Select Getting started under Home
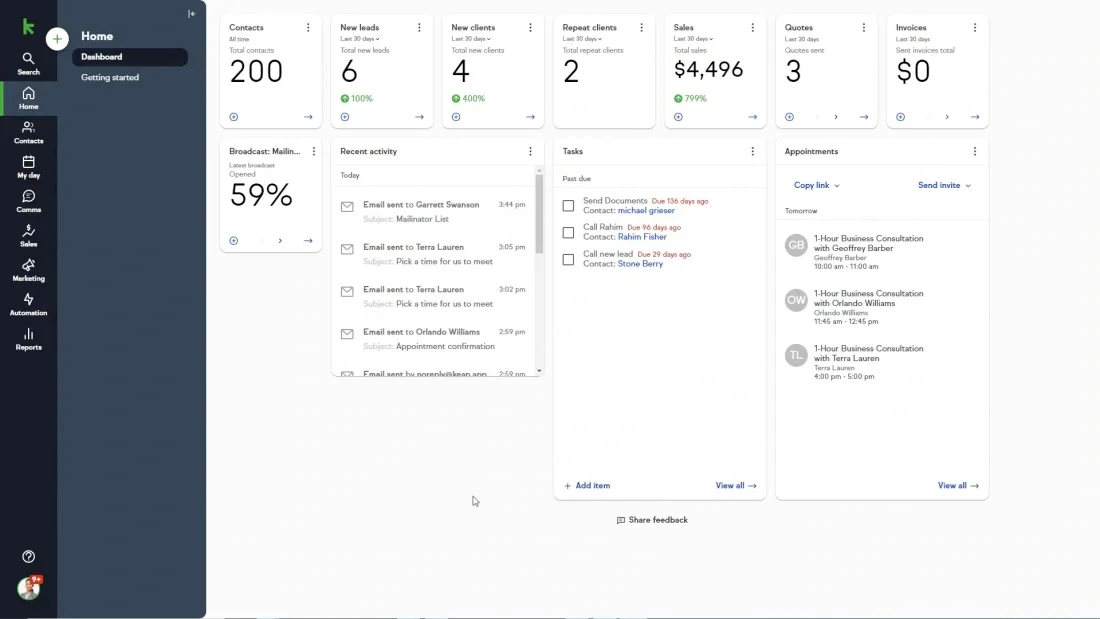1100x619 pixels. (109, 77)
